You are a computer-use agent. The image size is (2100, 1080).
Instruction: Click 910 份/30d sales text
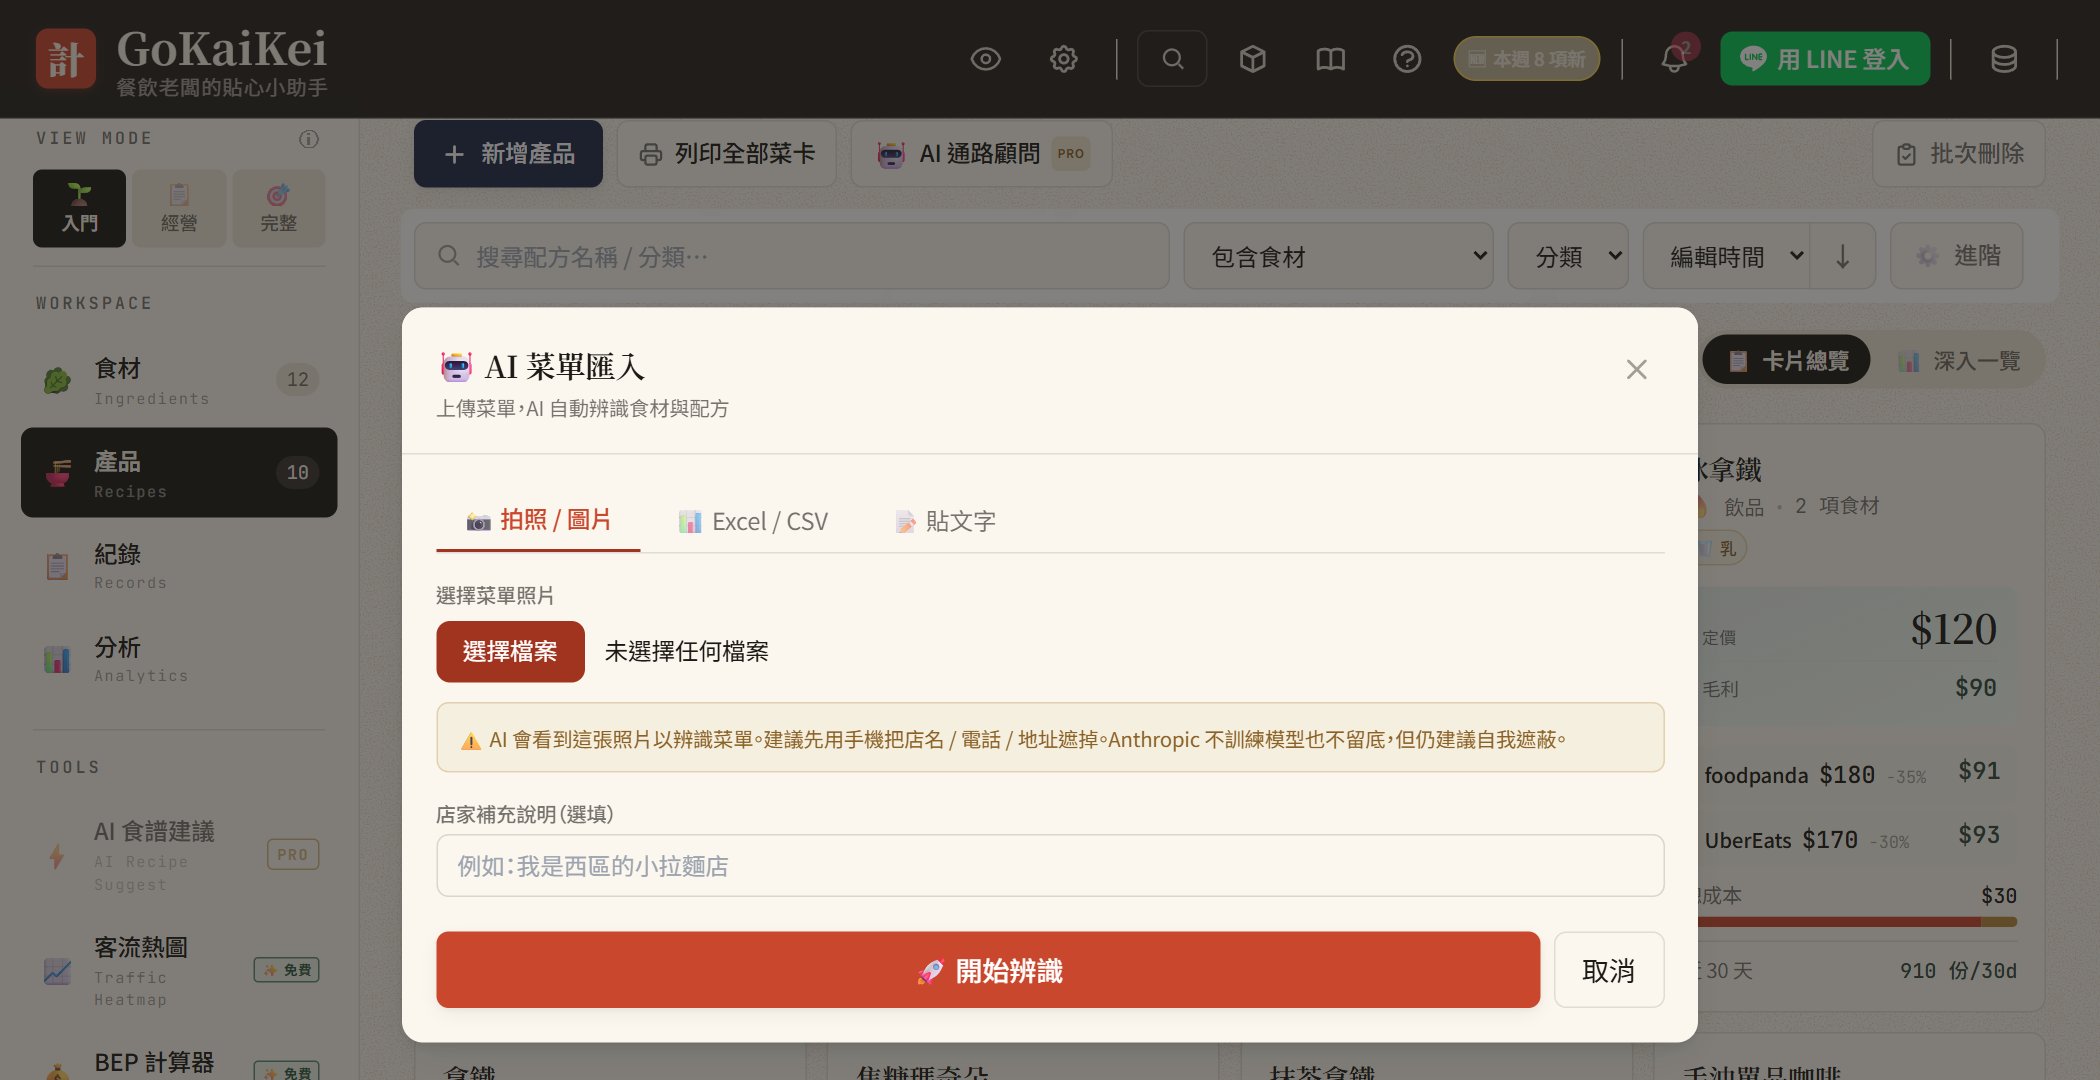click(x=1958, y=970)
